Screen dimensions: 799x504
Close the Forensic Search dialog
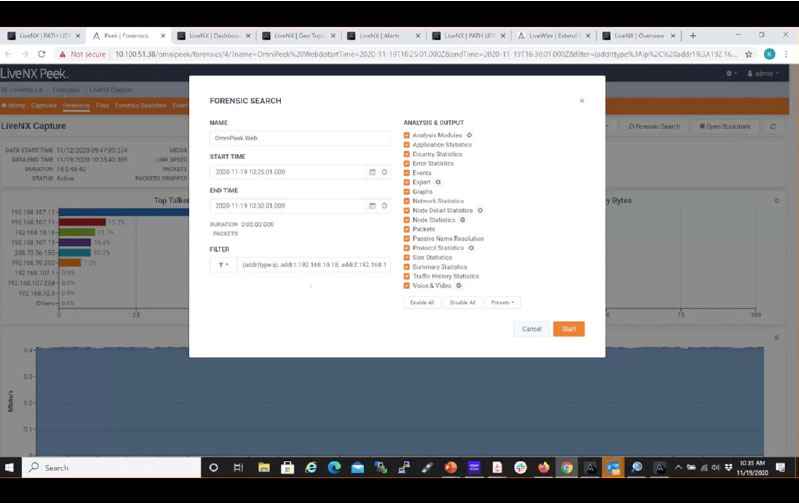pyautogui.click(x=582, y=101)
